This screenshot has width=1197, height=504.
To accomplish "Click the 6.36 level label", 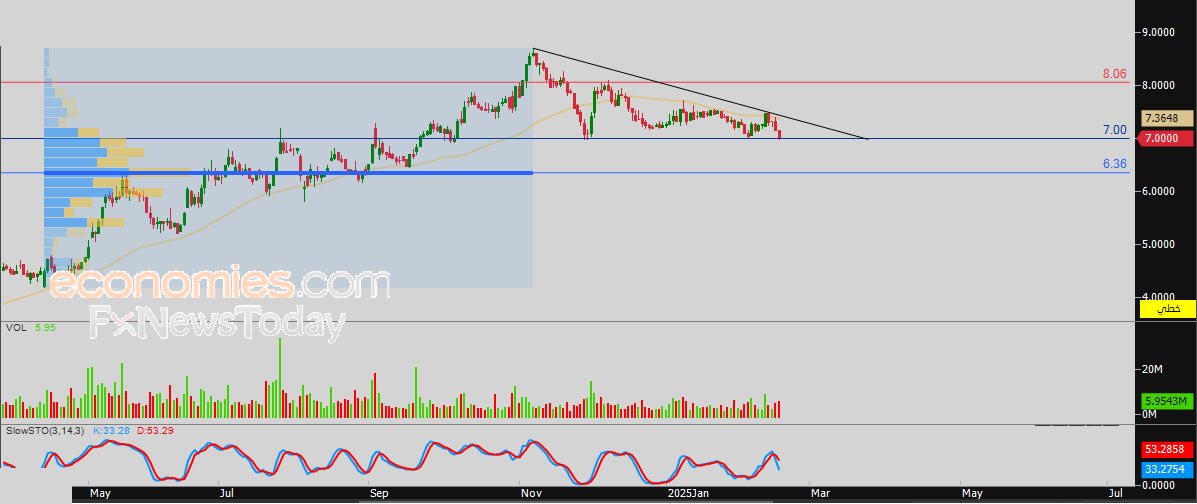I will pos(1115,164).
